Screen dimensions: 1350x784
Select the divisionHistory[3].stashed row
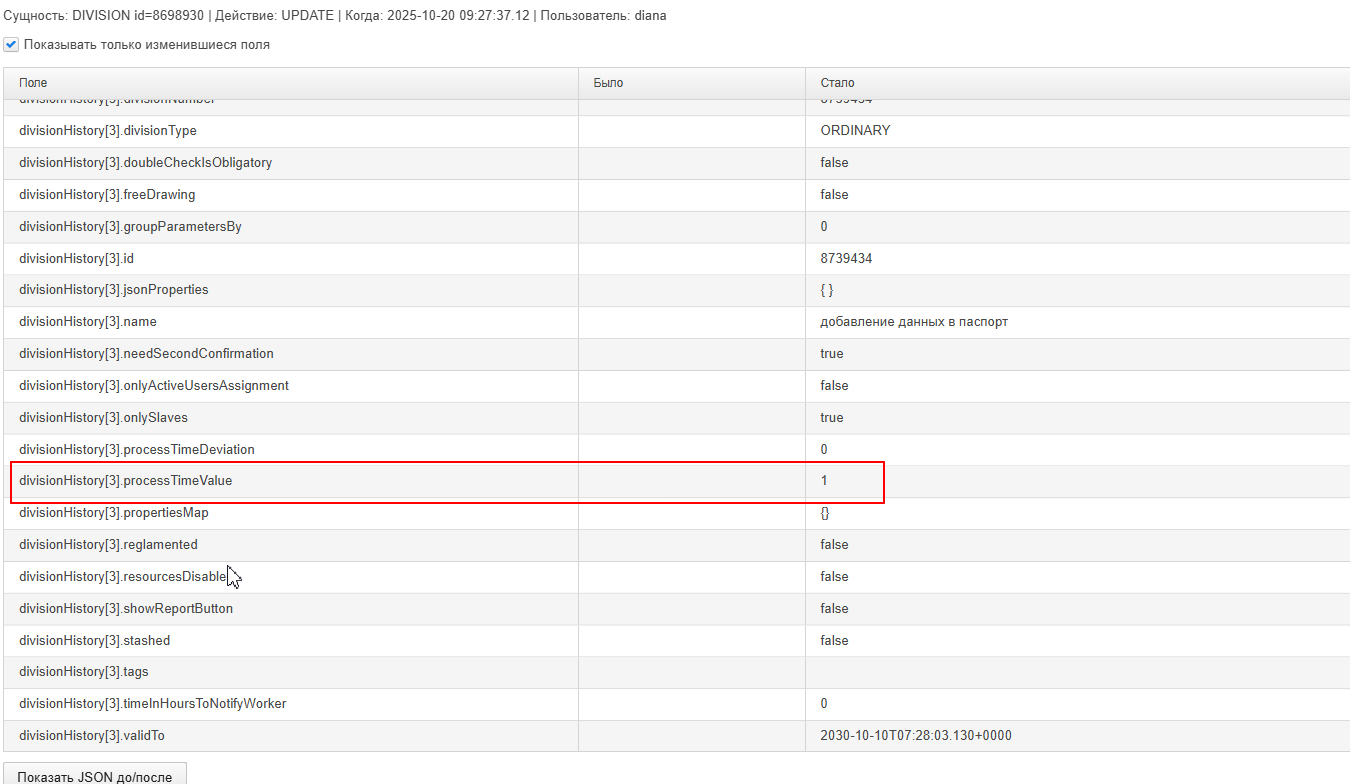677,640
